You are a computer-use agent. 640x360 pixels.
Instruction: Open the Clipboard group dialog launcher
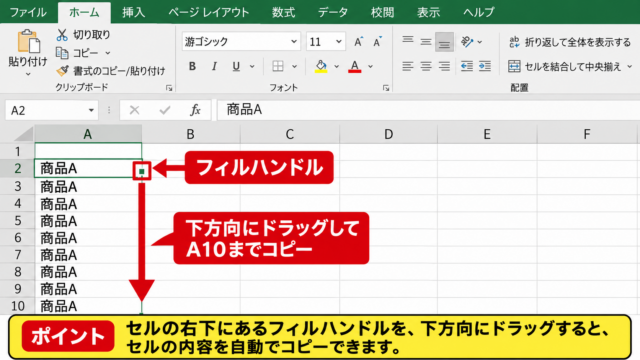pos(169,88)
